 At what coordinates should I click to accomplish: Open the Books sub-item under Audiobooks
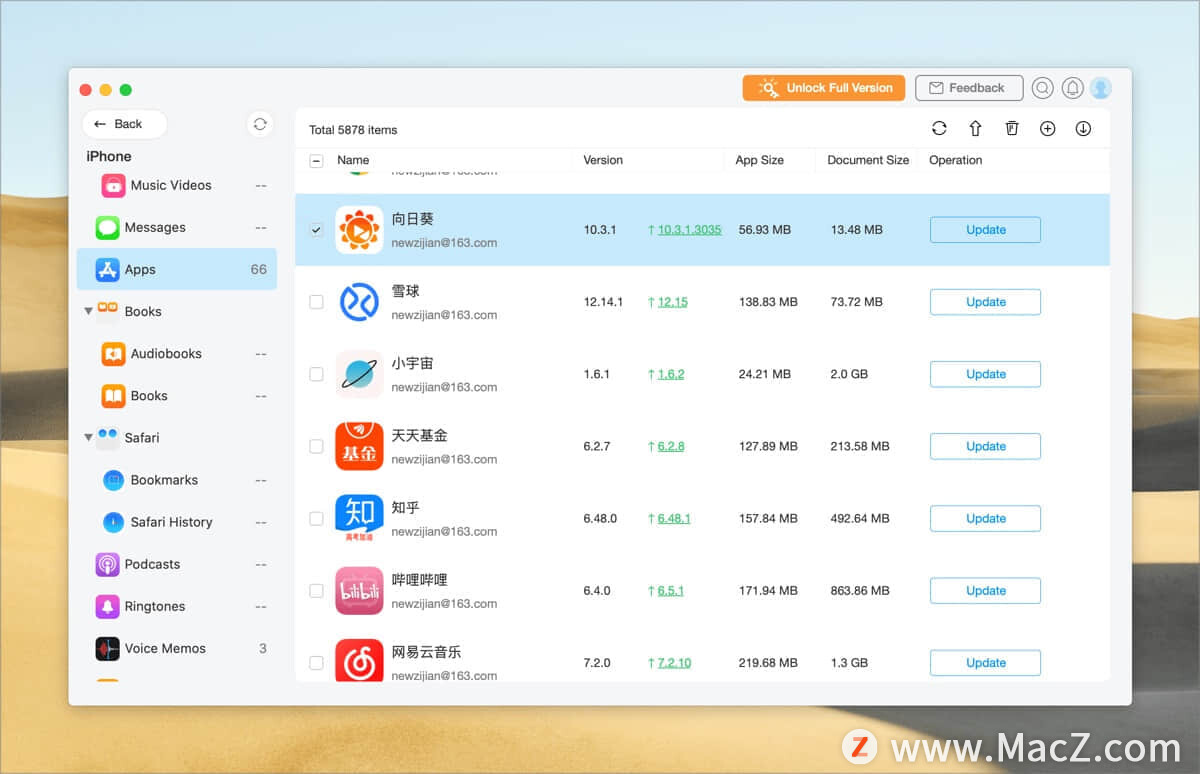click(x=177, y=396)
